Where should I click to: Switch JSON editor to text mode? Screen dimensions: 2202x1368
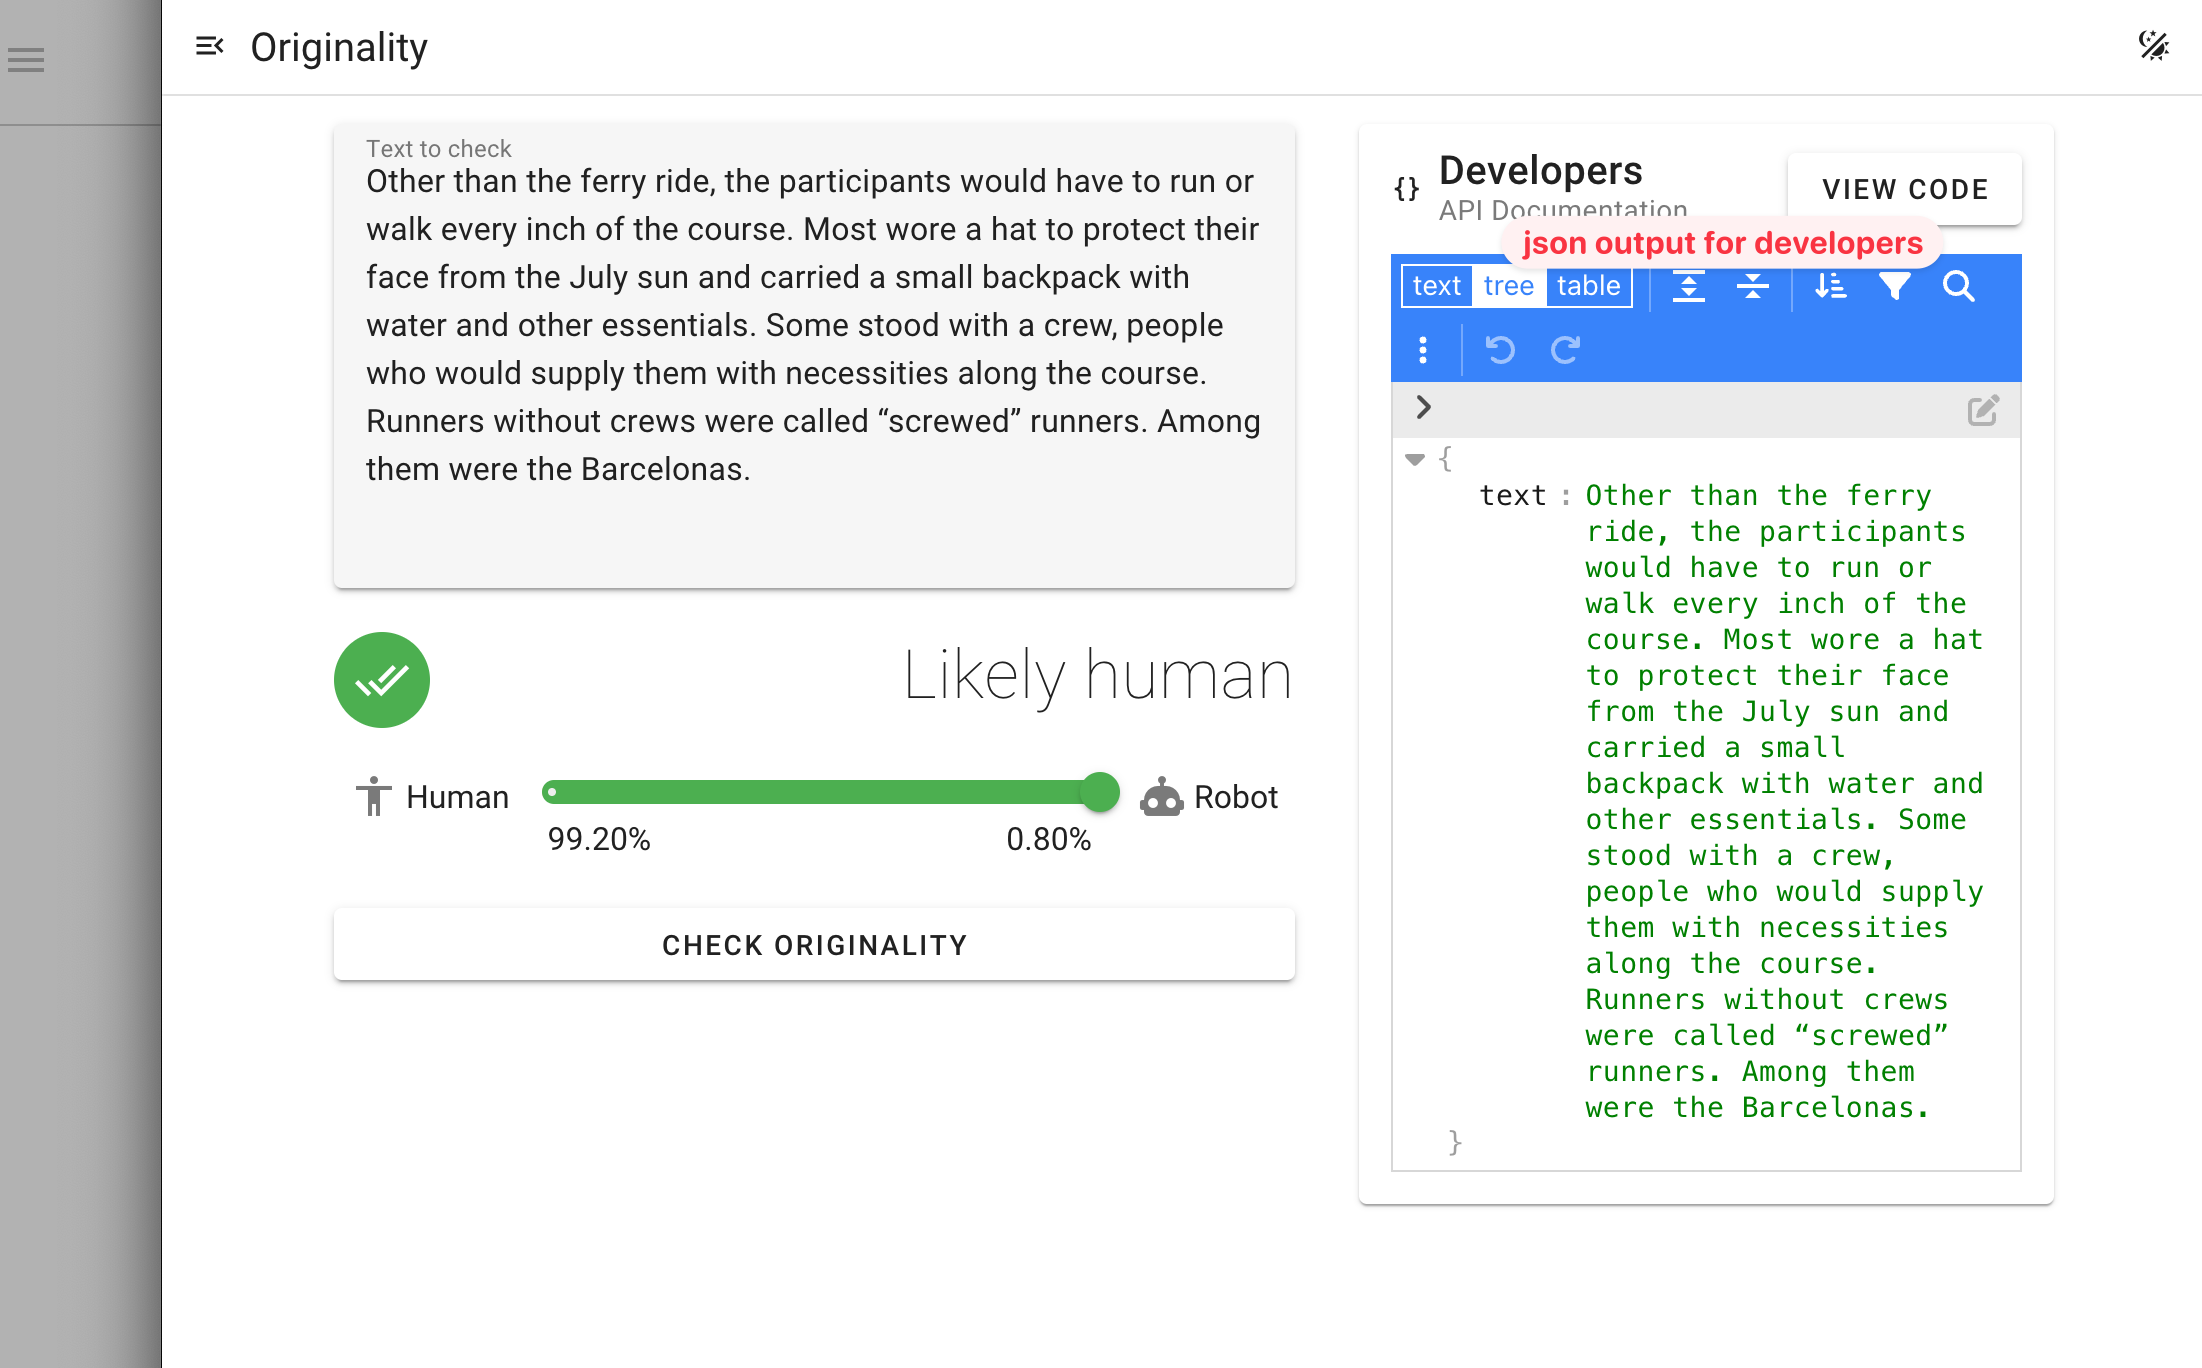coord(1437,287)
